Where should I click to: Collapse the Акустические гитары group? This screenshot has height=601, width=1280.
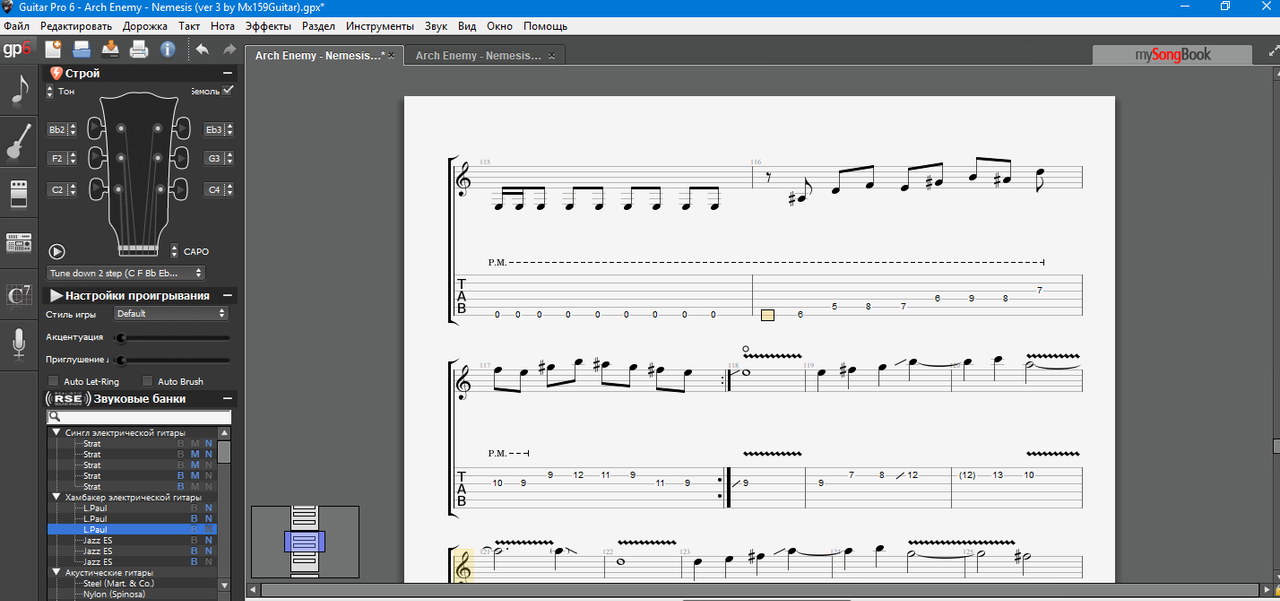point(57,572)
